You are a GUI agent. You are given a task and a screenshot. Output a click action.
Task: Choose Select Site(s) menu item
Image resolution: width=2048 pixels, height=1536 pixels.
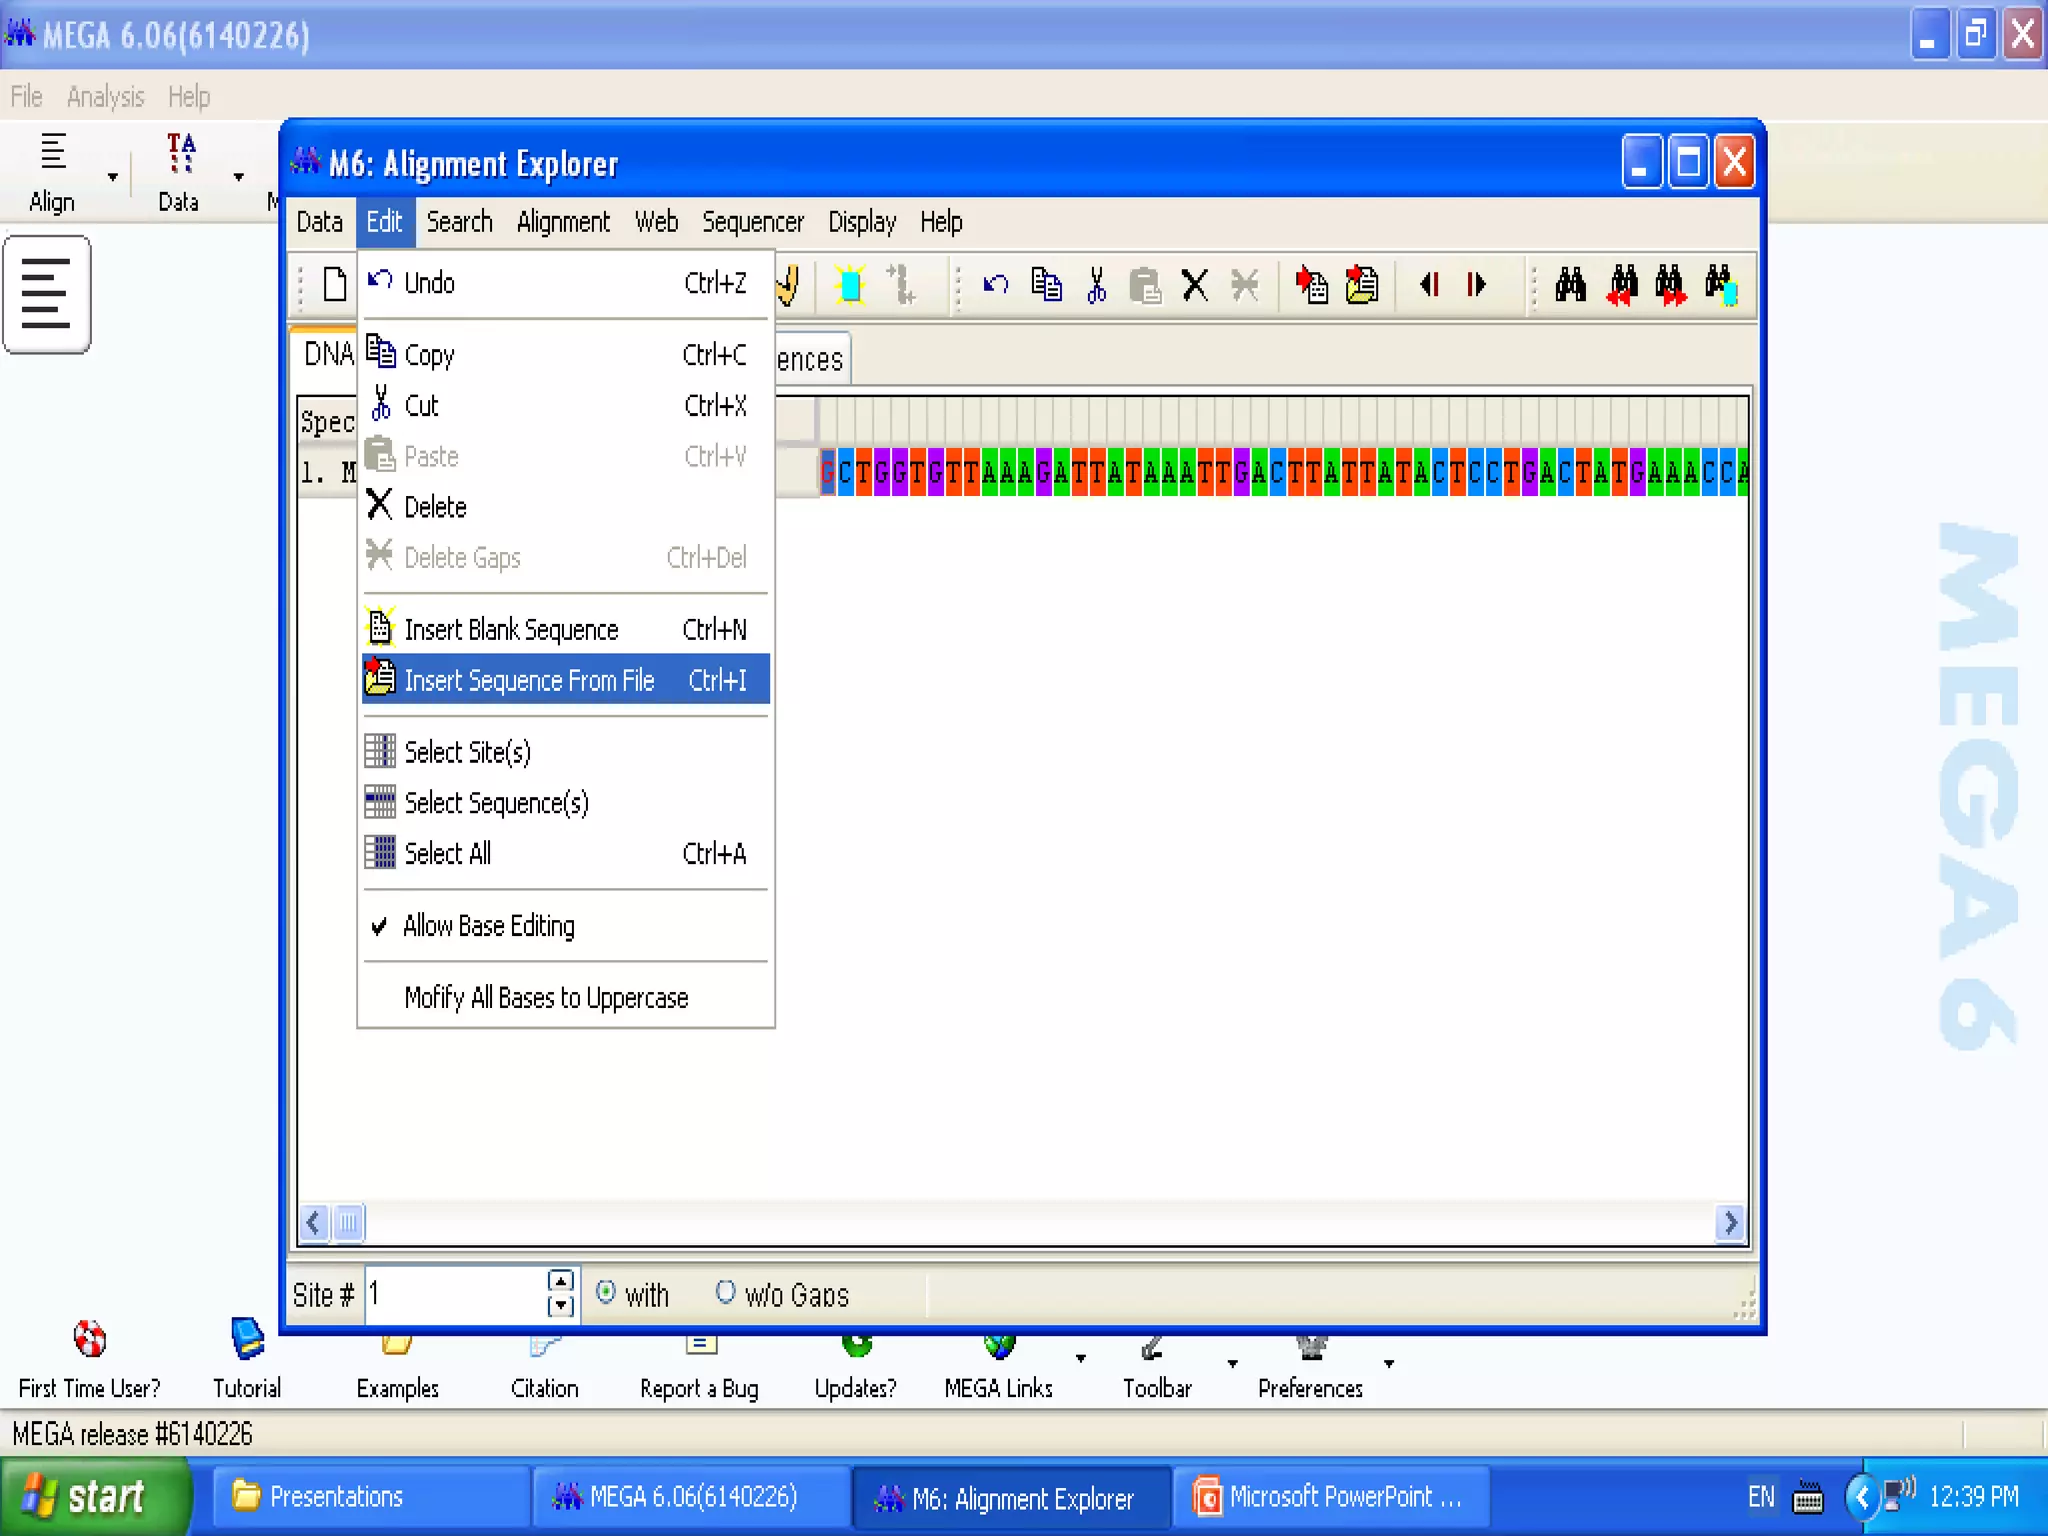click(x=566, y=752)
